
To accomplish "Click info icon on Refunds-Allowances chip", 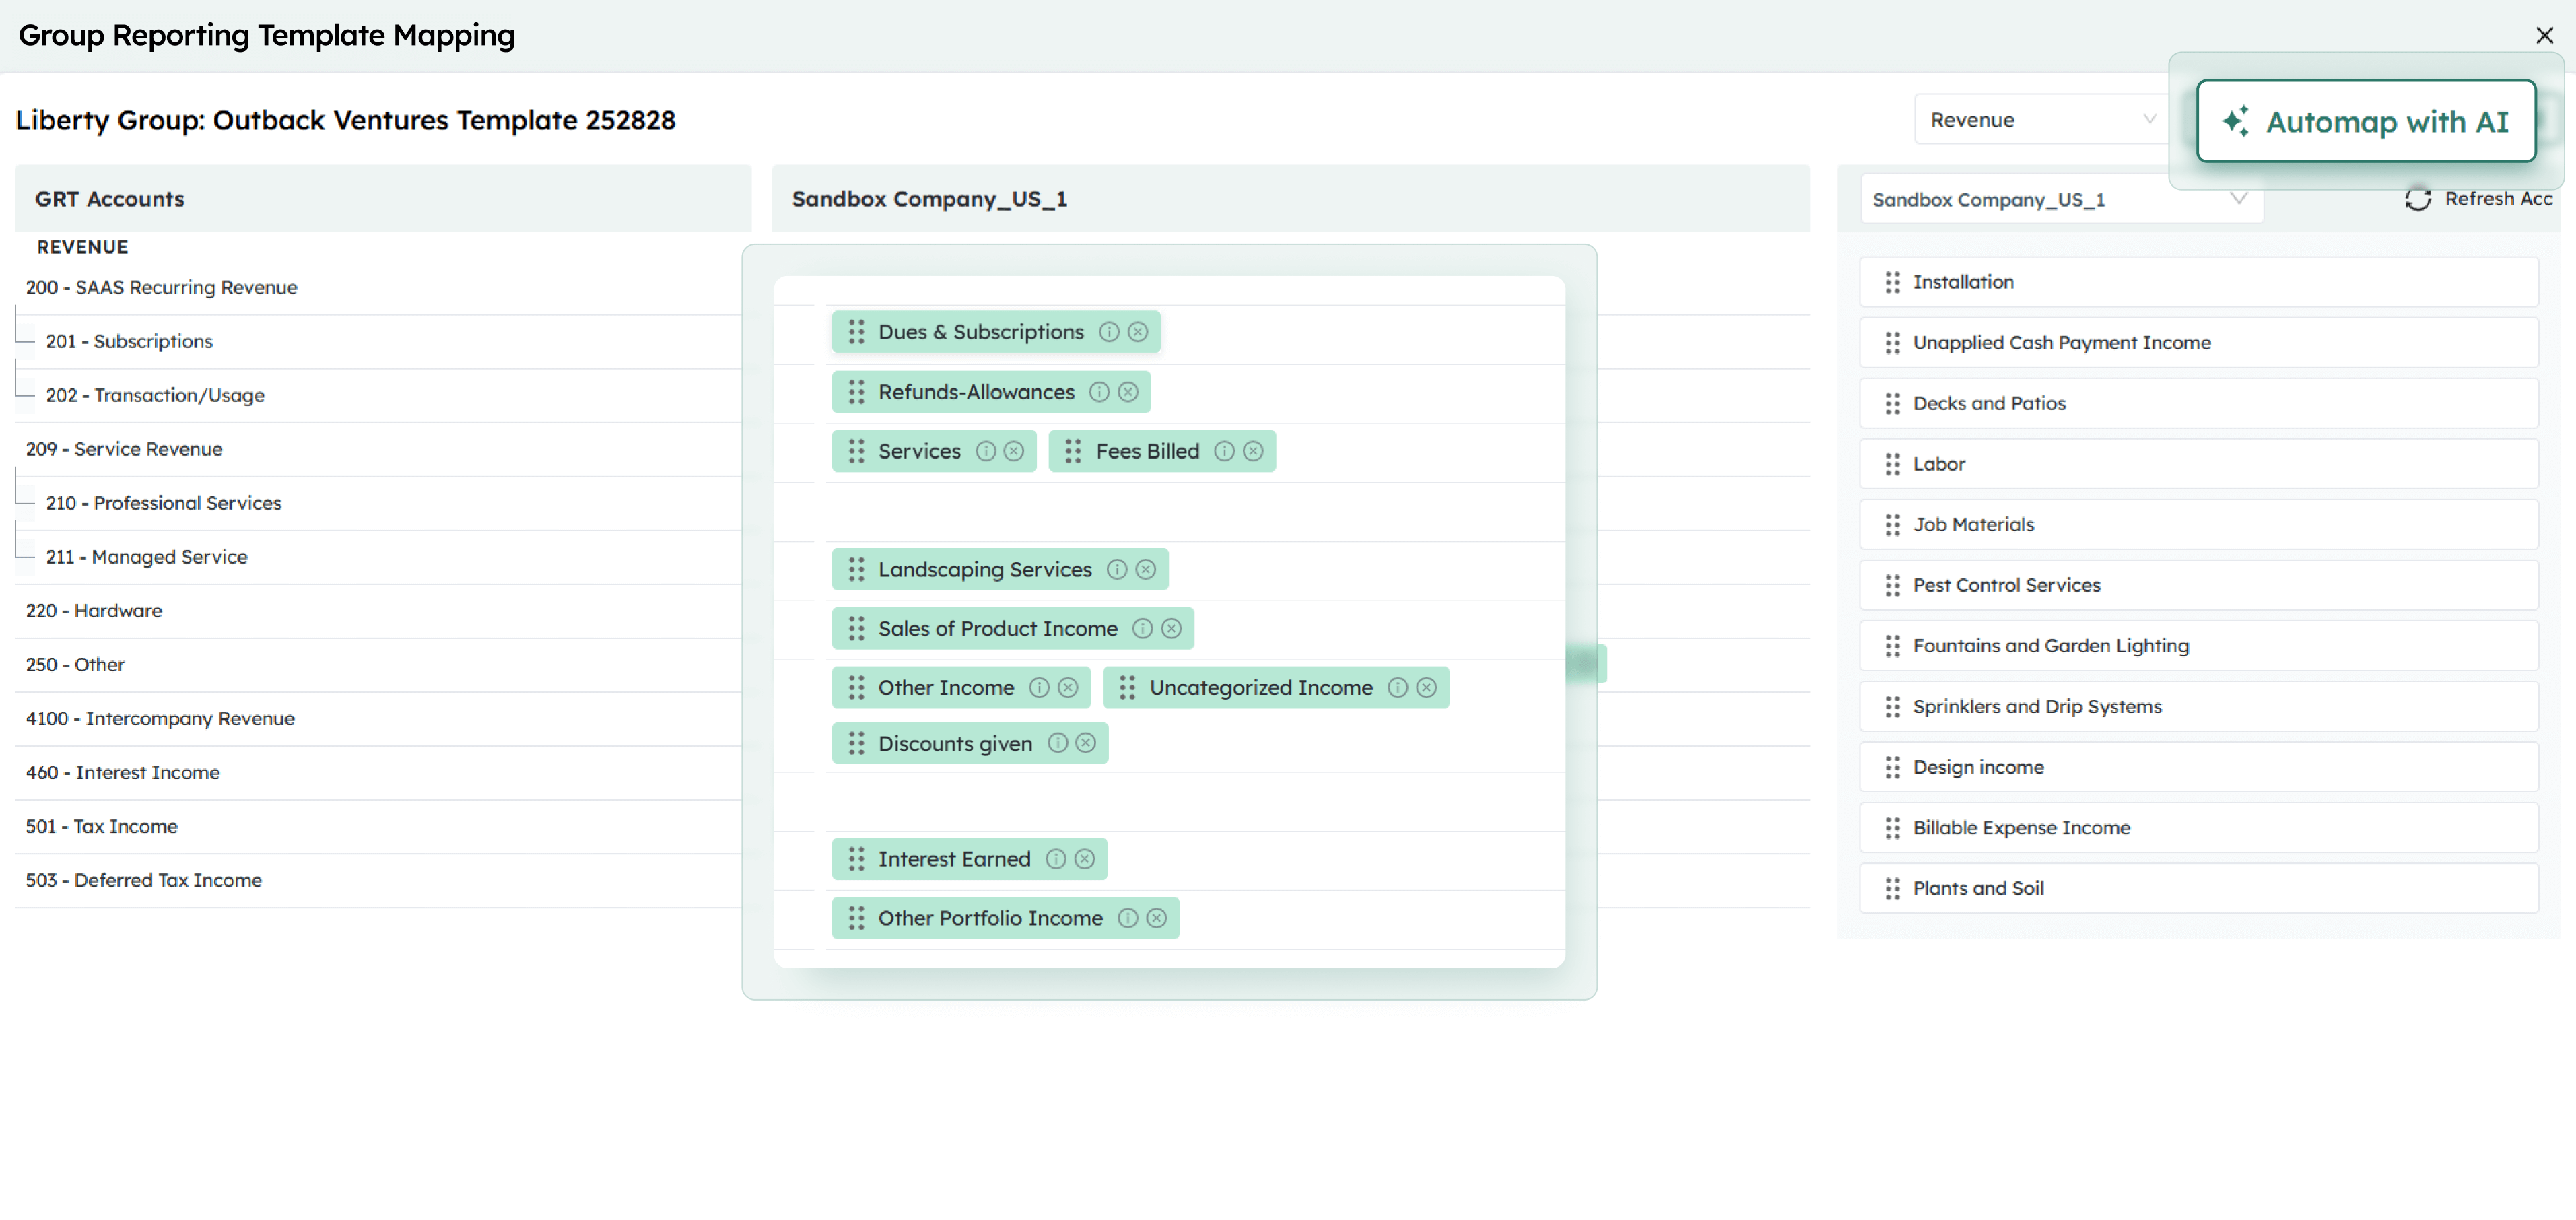I will pos(1099,392).
